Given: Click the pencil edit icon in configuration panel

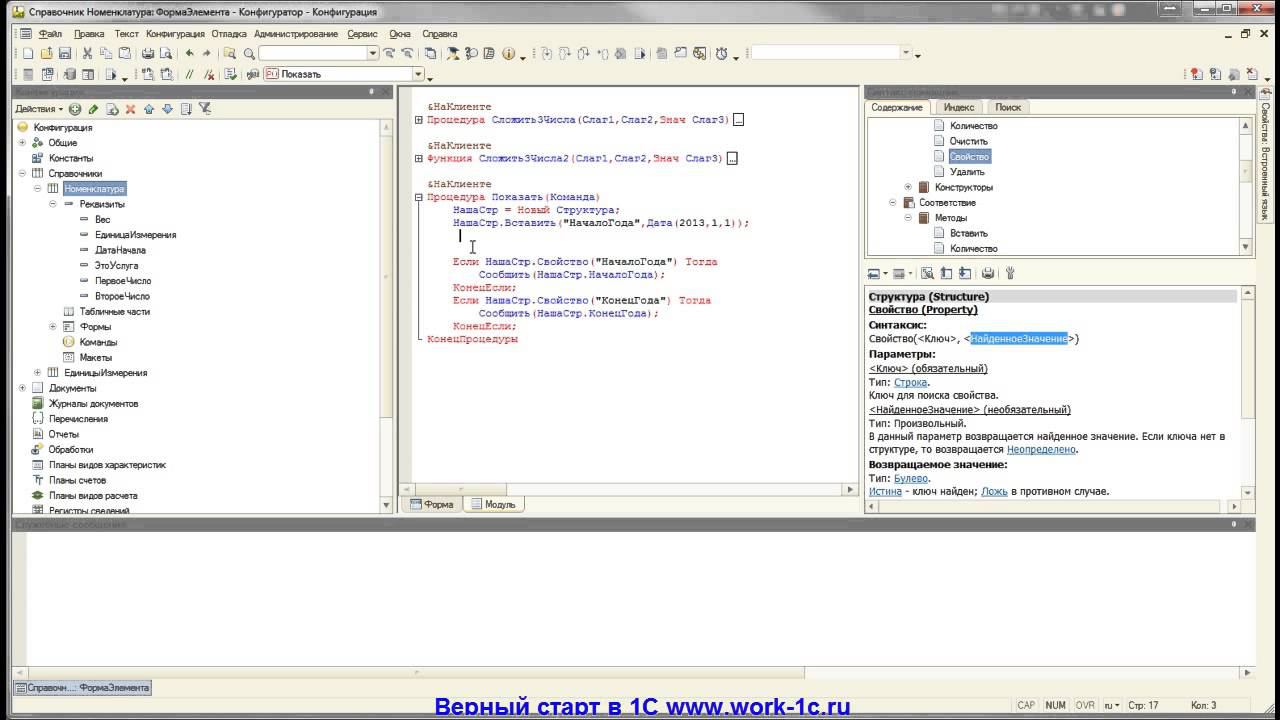Looking at the screenshot, I should [x=94, y=109].
